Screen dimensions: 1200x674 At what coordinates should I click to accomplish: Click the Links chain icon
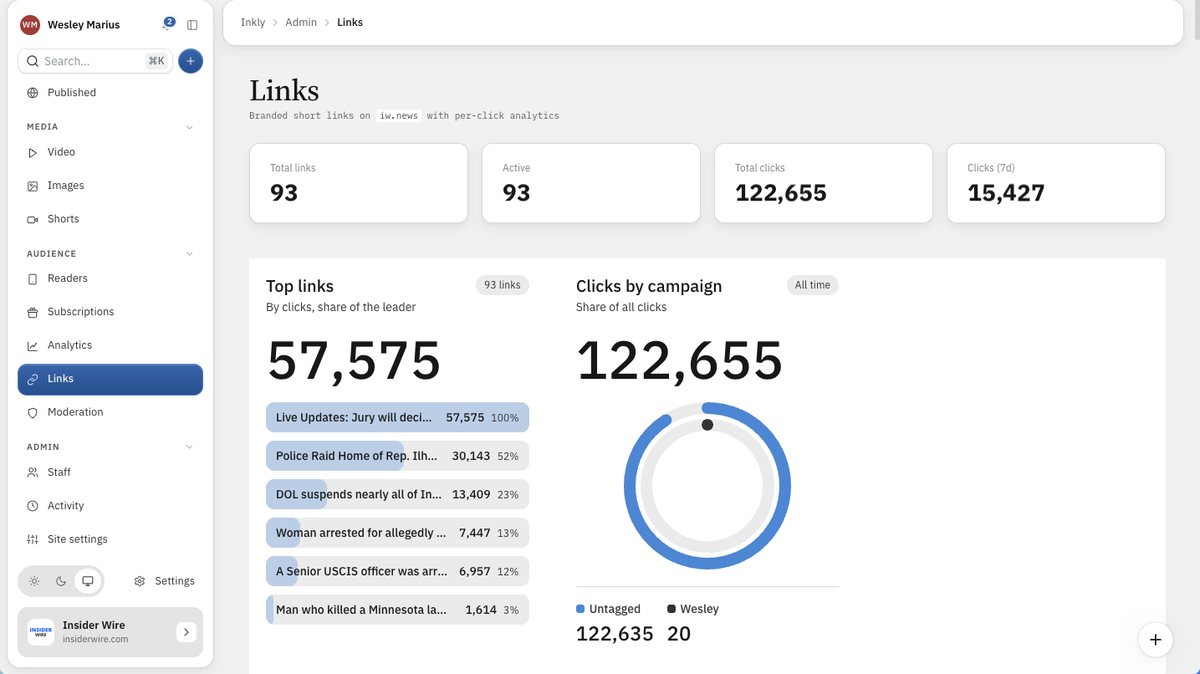[x=33, y=379]
